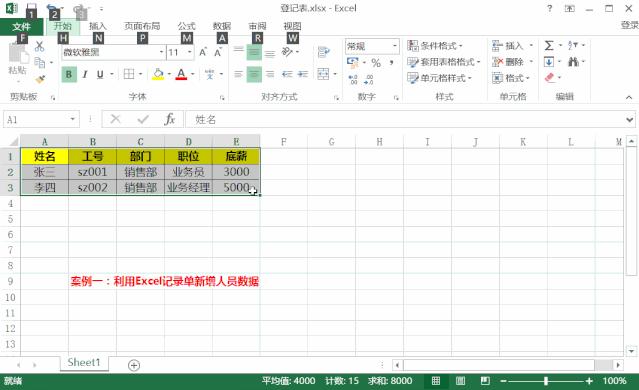Viewport: 639px width, 390px height.
Task: Decrease indent icon in alignment group
Action: [x=287, y=74]
